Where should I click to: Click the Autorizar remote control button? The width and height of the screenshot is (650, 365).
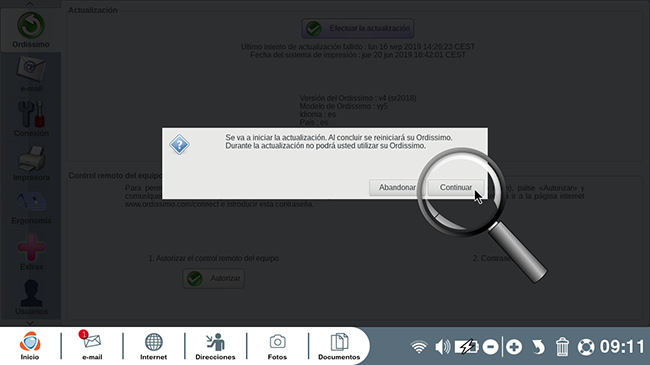(x=213, y=278)
